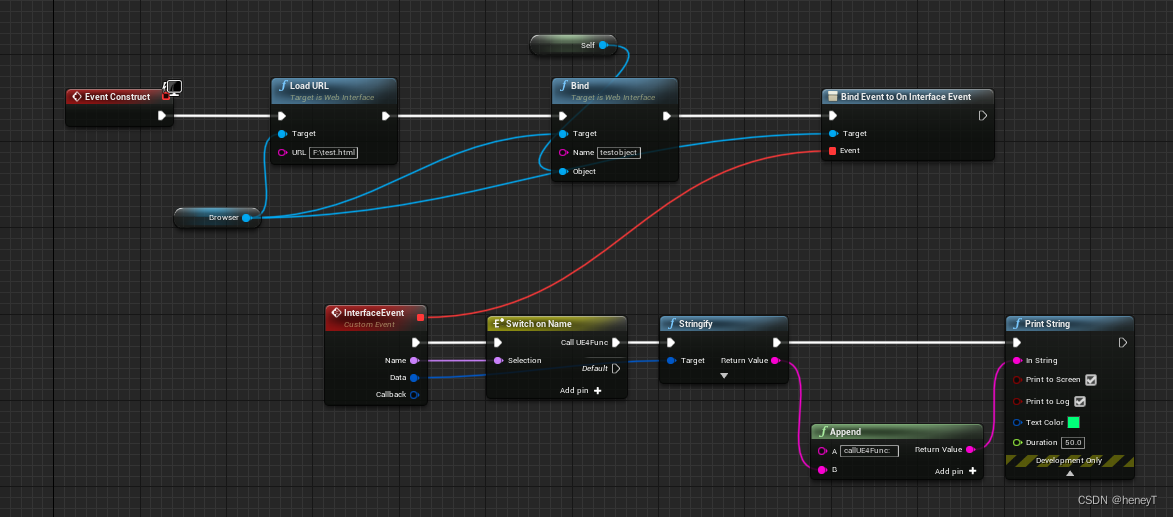Select the Event Construct node title
The width and height of the screenshot is (1173, 517).
[x=117, y=97]
